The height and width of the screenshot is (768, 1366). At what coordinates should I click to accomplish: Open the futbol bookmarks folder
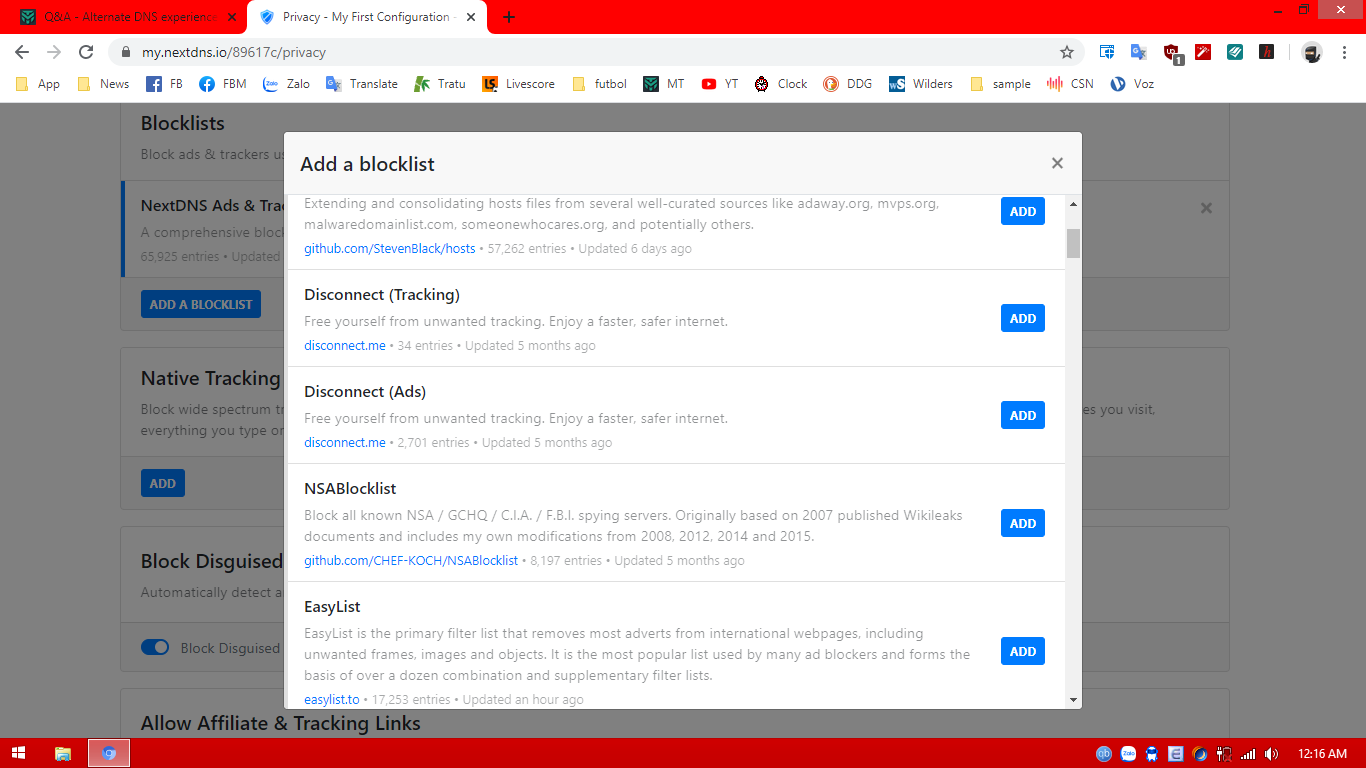[600, 84]
